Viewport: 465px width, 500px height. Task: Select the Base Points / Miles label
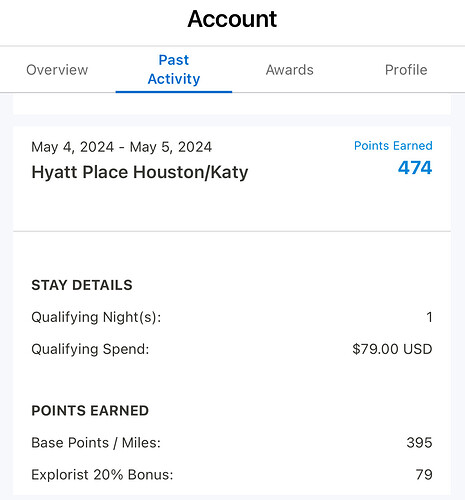click(x=96, y=443)
